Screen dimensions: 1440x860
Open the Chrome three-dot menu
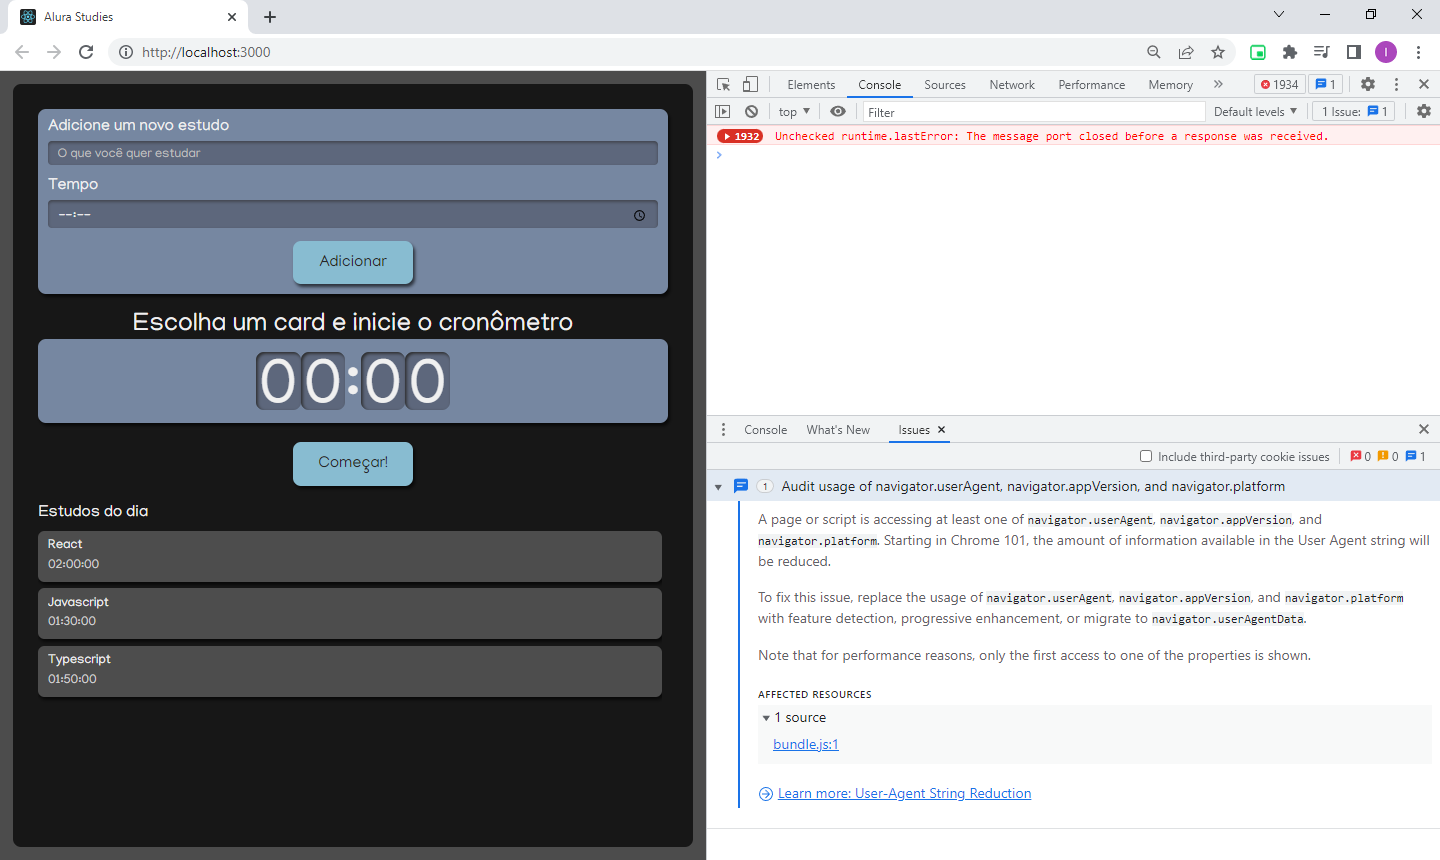(1418, 52)
